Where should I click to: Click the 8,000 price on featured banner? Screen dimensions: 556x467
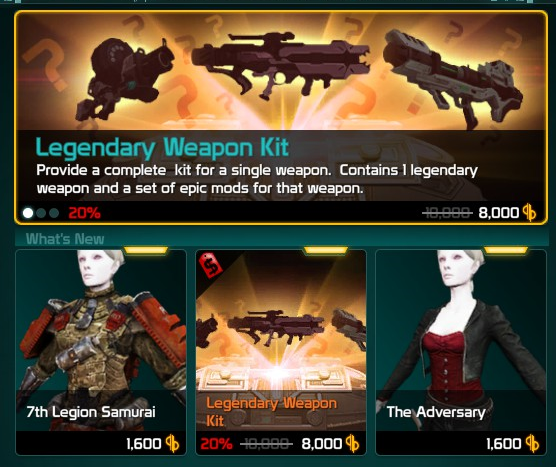pos(499,213)
